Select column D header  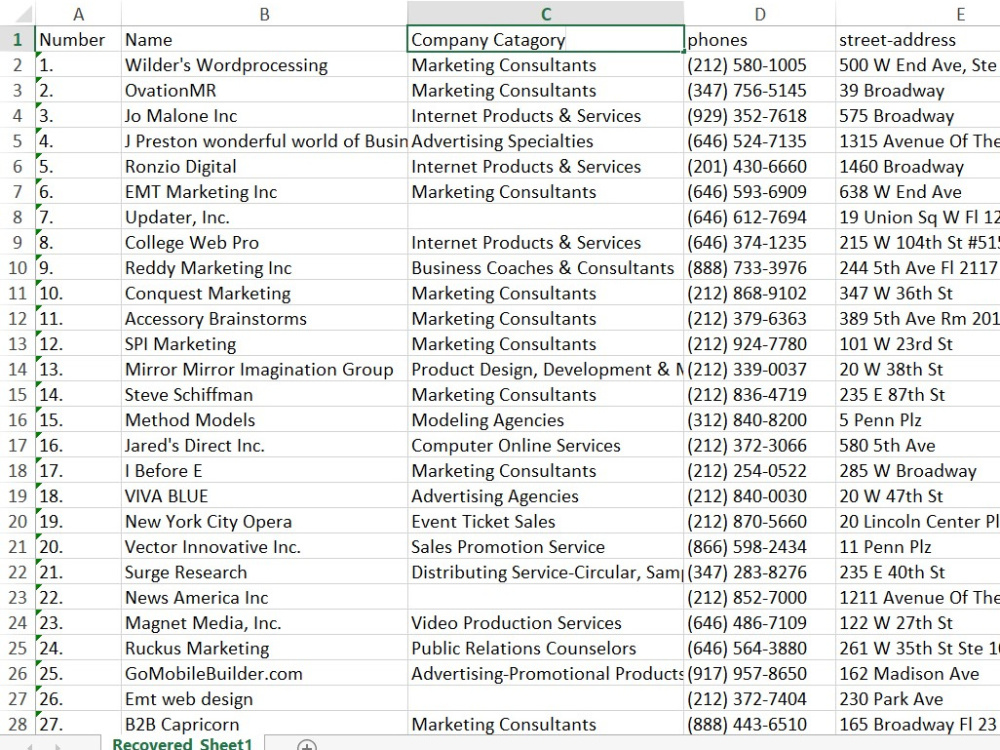760,14
